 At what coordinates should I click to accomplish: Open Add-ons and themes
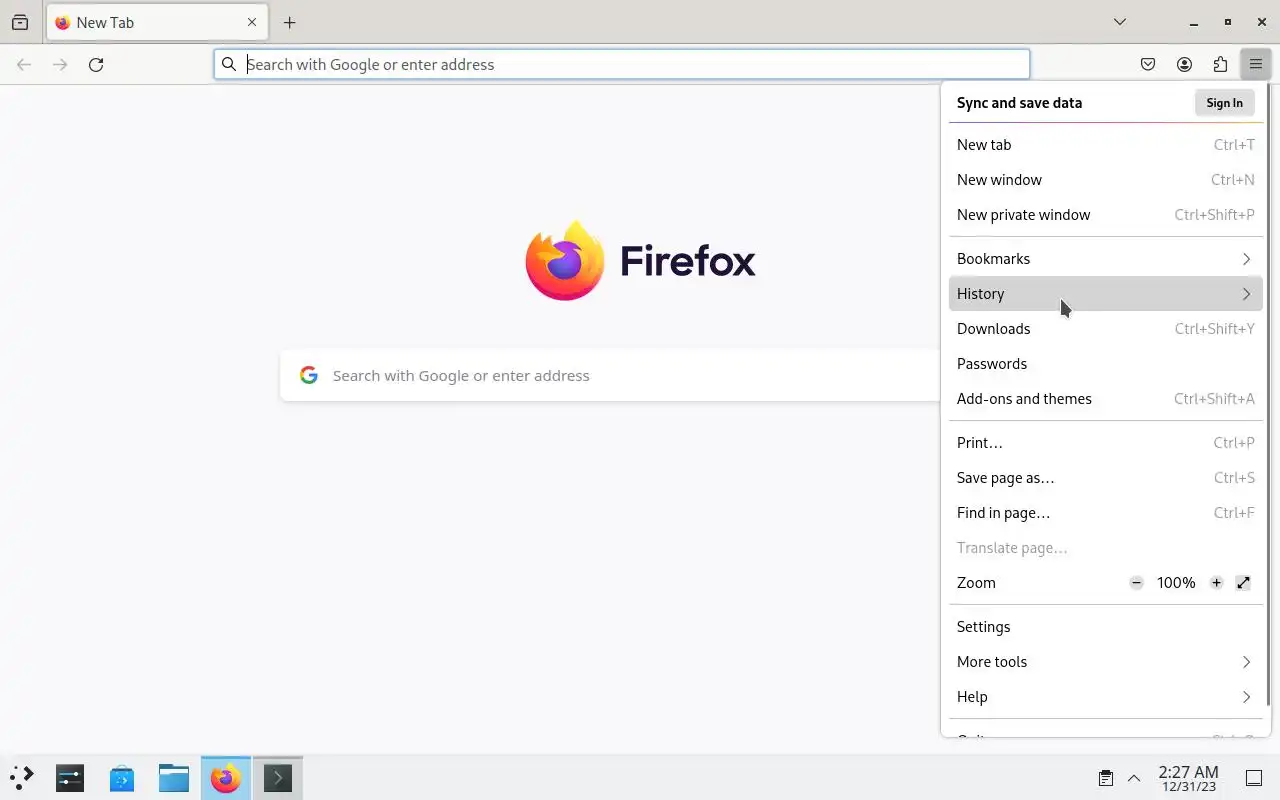[1106, 399]
